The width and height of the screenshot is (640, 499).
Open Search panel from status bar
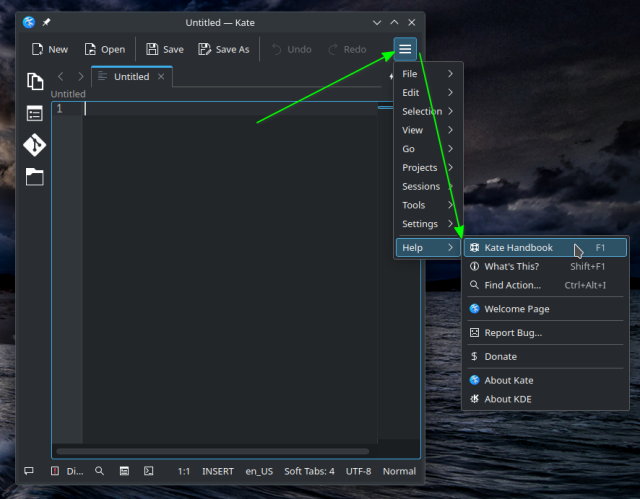tap(99, 471)
